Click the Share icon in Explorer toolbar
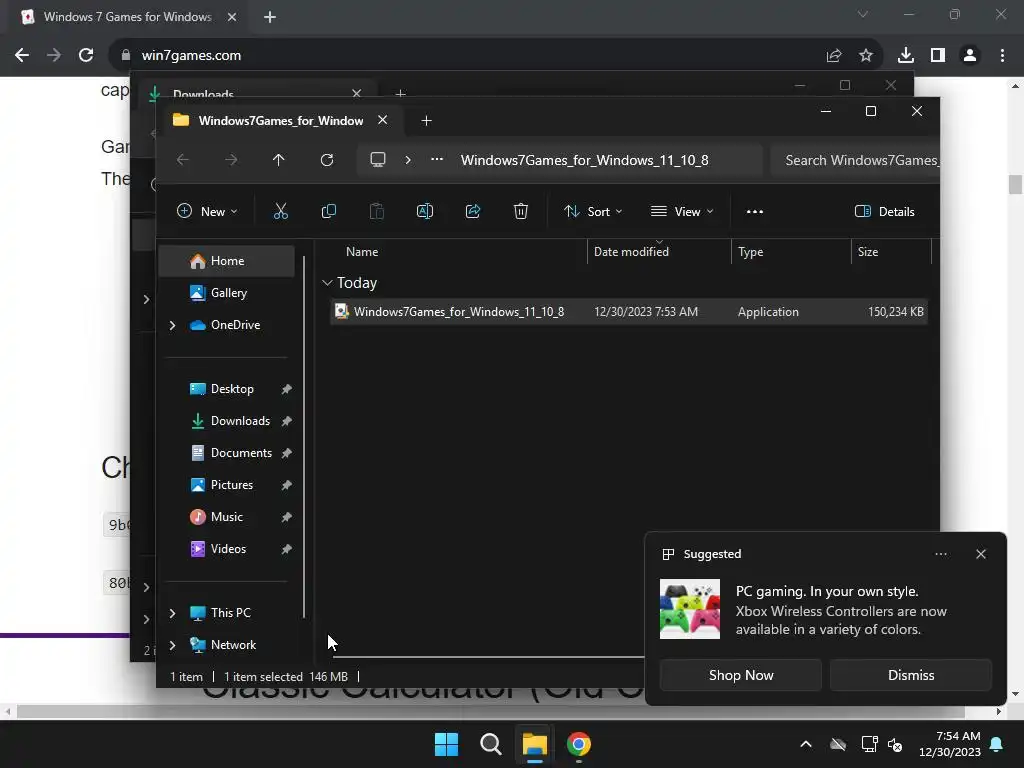1024x768 pixels. (x=473, y=211)
